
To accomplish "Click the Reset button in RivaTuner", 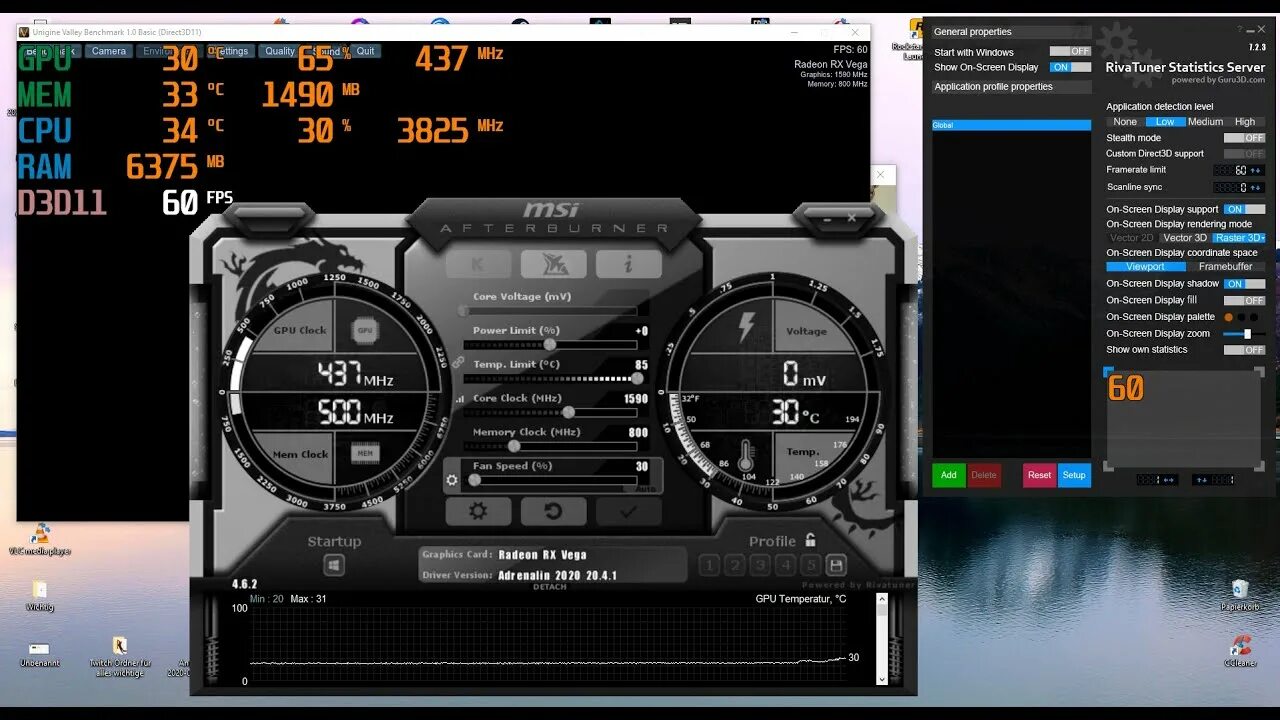I will [1040, 475].
